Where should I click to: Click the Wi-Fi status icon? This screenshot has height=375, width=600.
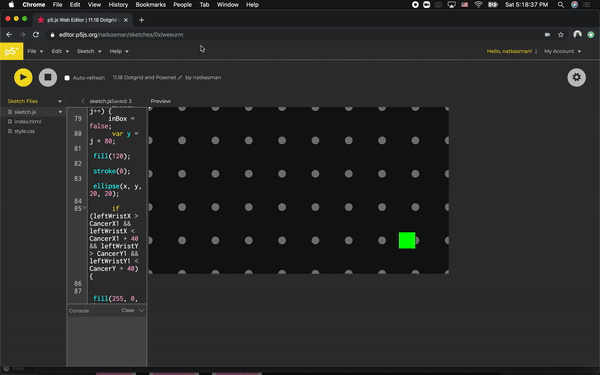point(478,5)
